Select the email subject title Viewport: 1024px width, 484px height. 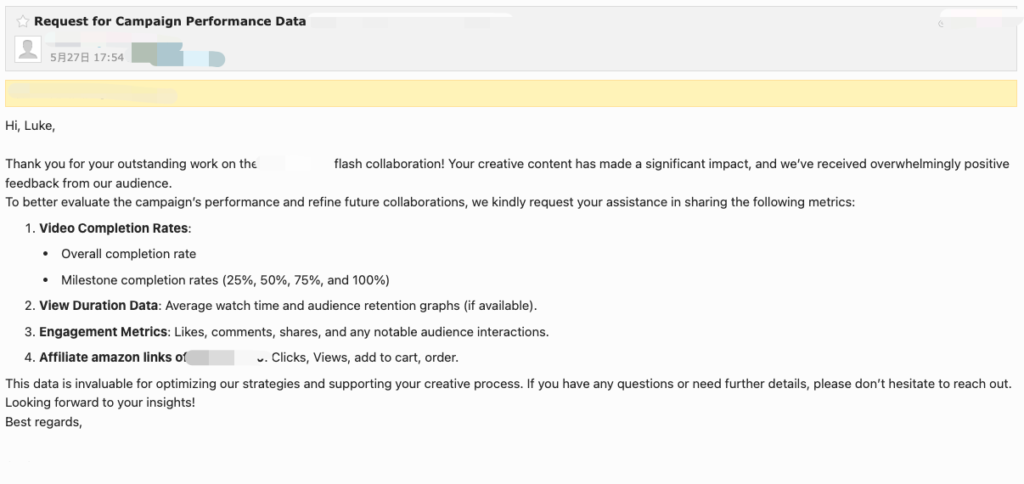point(170,21)
